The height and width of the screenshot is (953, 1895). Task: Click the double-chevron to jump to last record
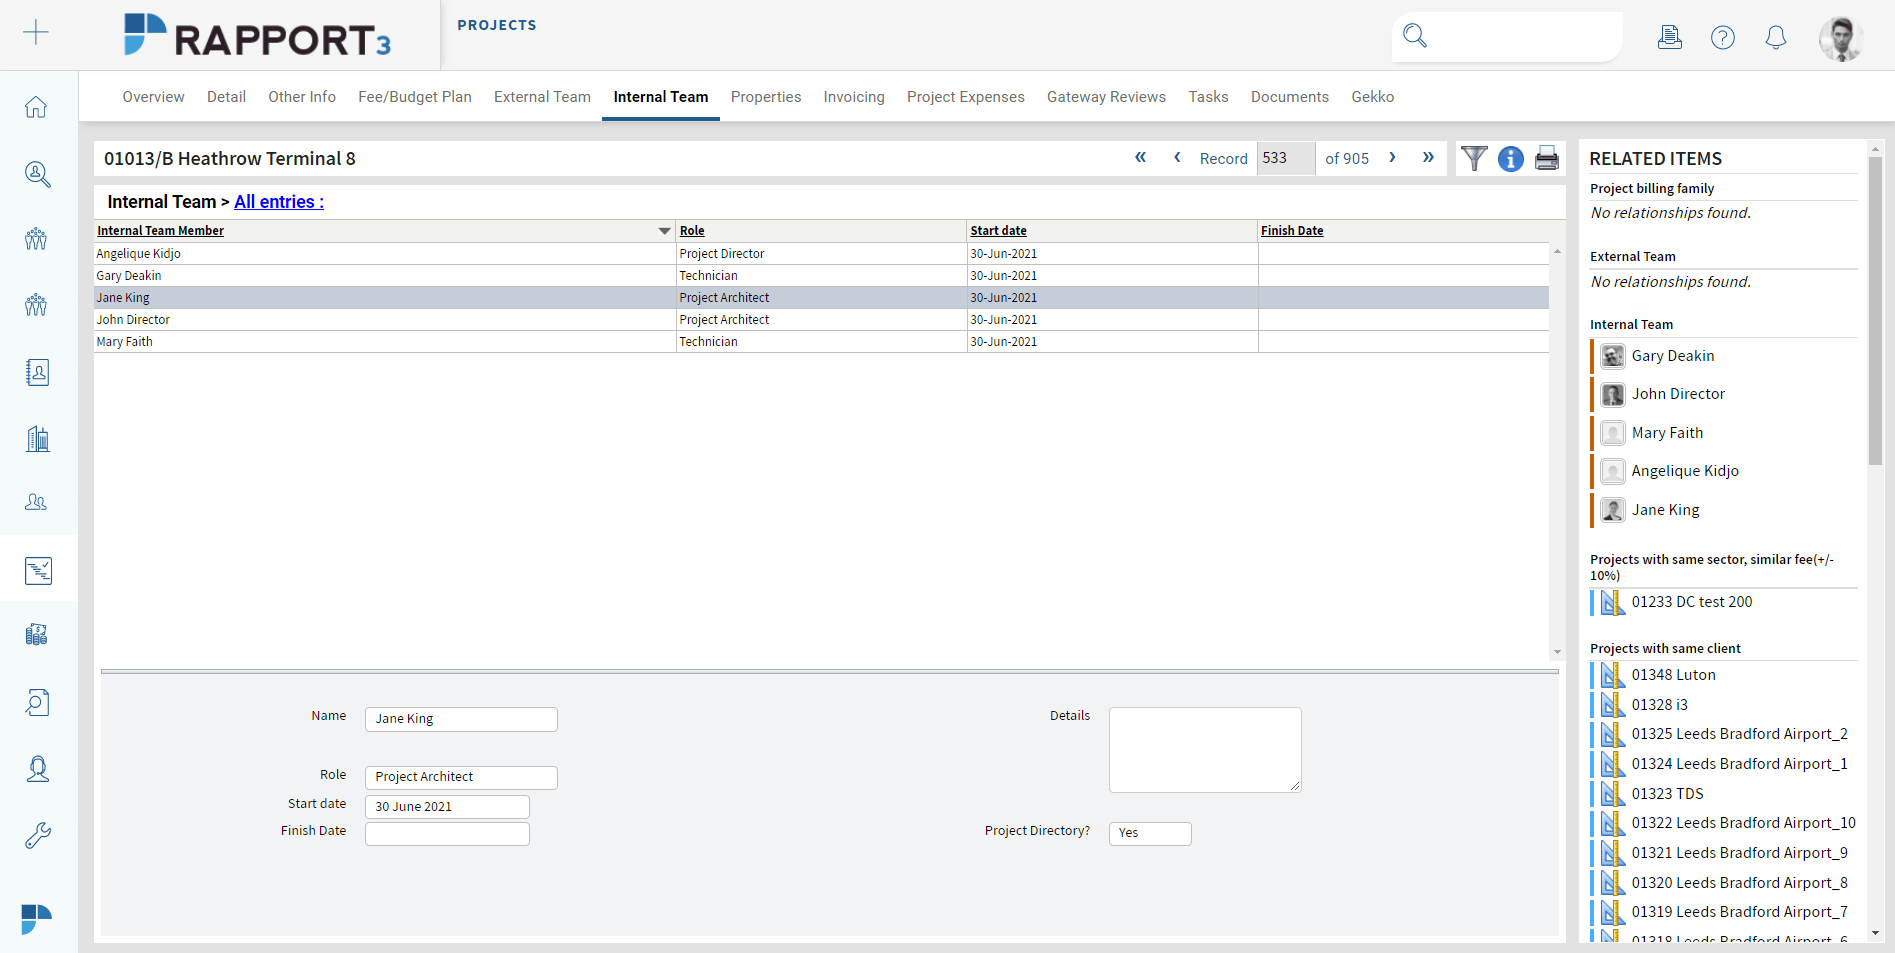tap(1428, 158)
